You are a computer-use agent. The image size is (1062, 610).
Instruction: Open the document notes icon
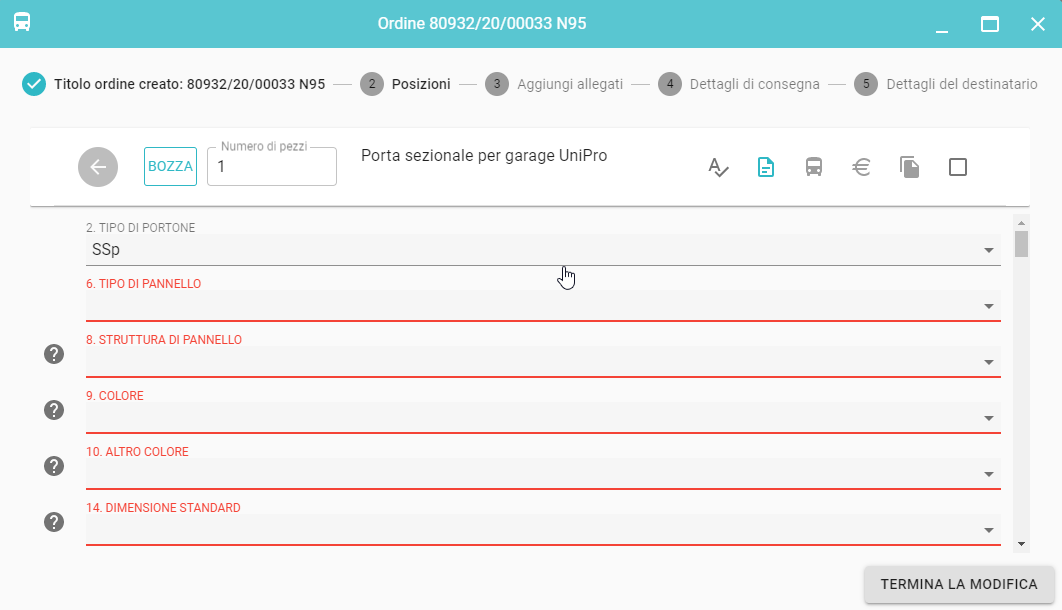766,167
